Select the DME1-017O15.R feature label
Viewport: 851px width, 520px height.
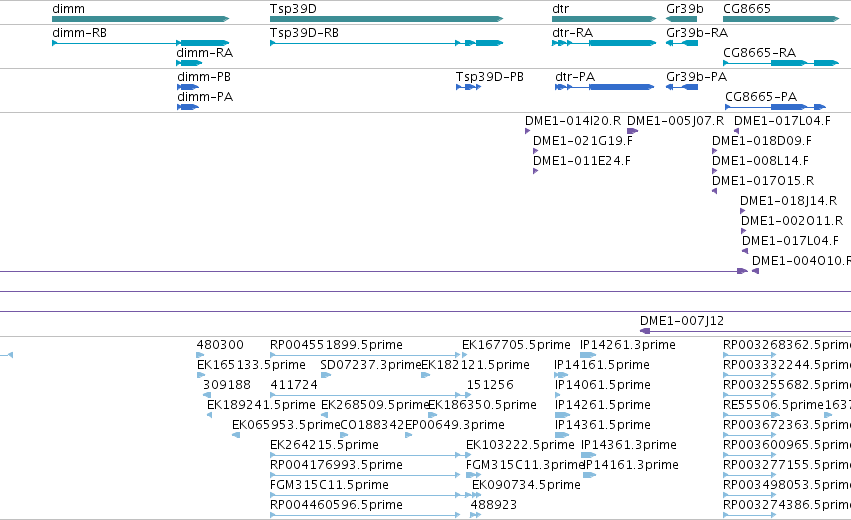(x=763, y=181)
